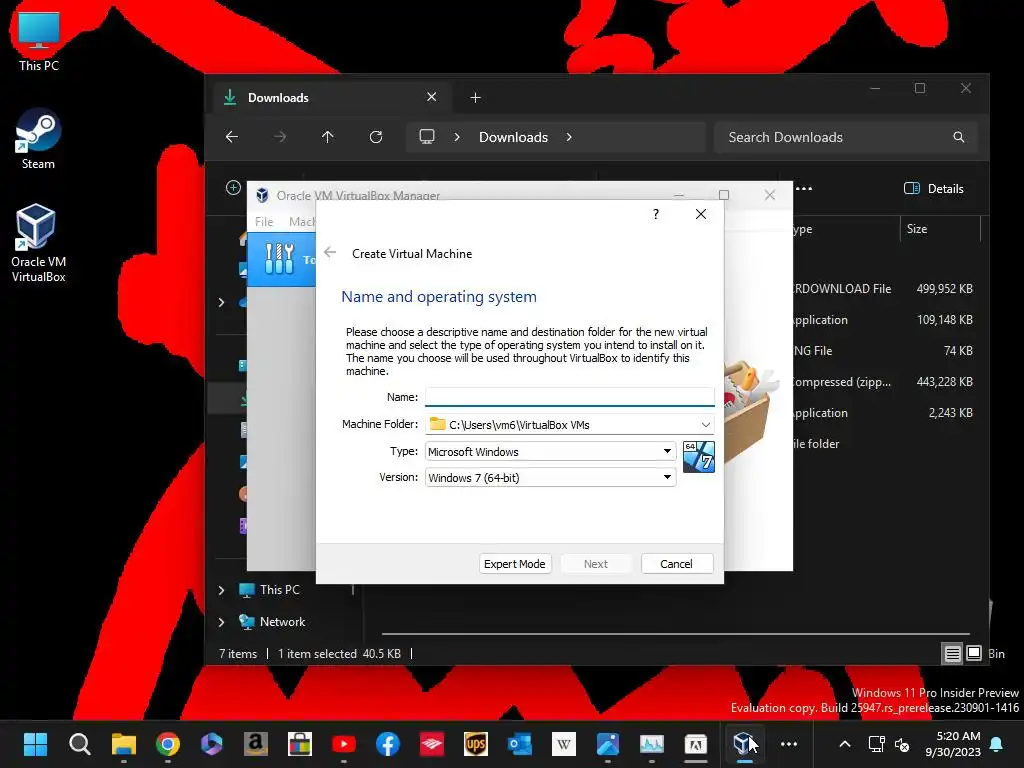
Task: Select the Compressed (zipp...) row, 443,228 KB
Action: (x=882, y=382)
